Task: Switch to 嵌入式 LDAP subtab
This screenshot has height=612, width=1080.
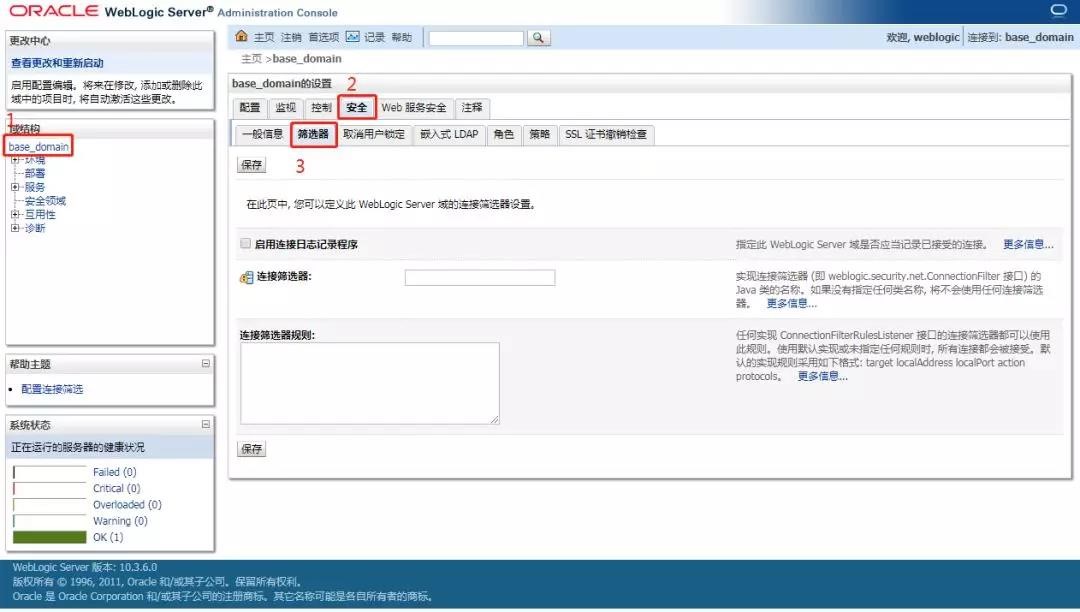Action: tap(449, 134)
